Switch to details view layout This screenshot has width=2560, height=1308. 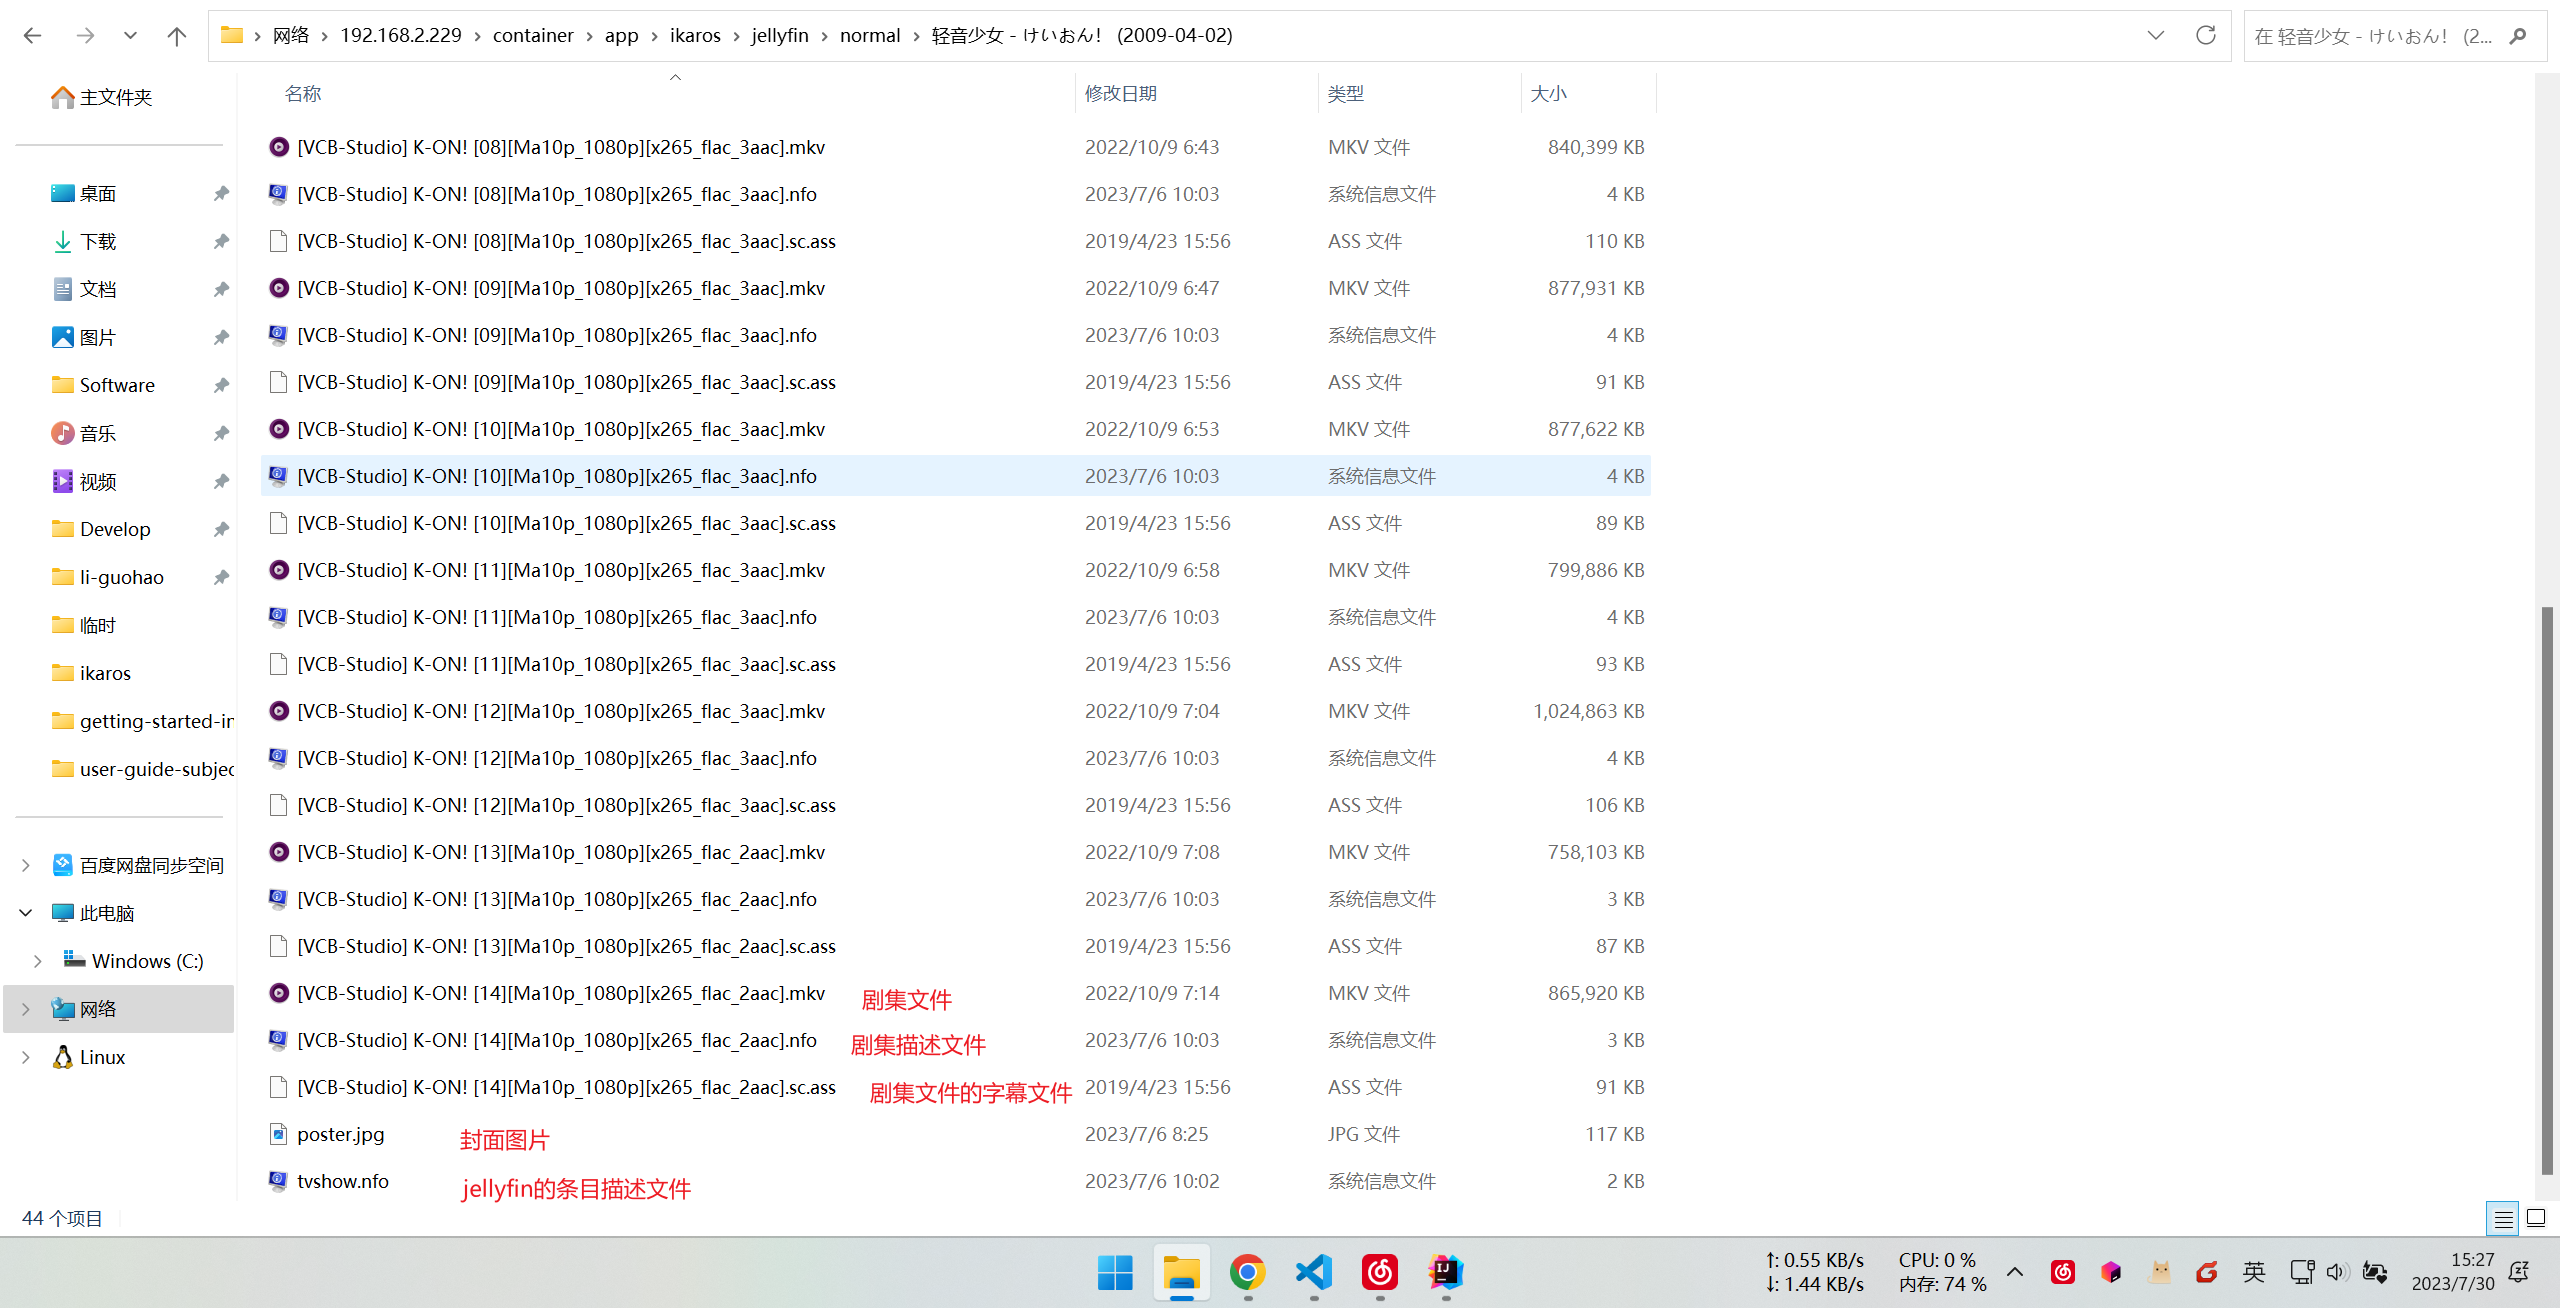point(2502,1219)
